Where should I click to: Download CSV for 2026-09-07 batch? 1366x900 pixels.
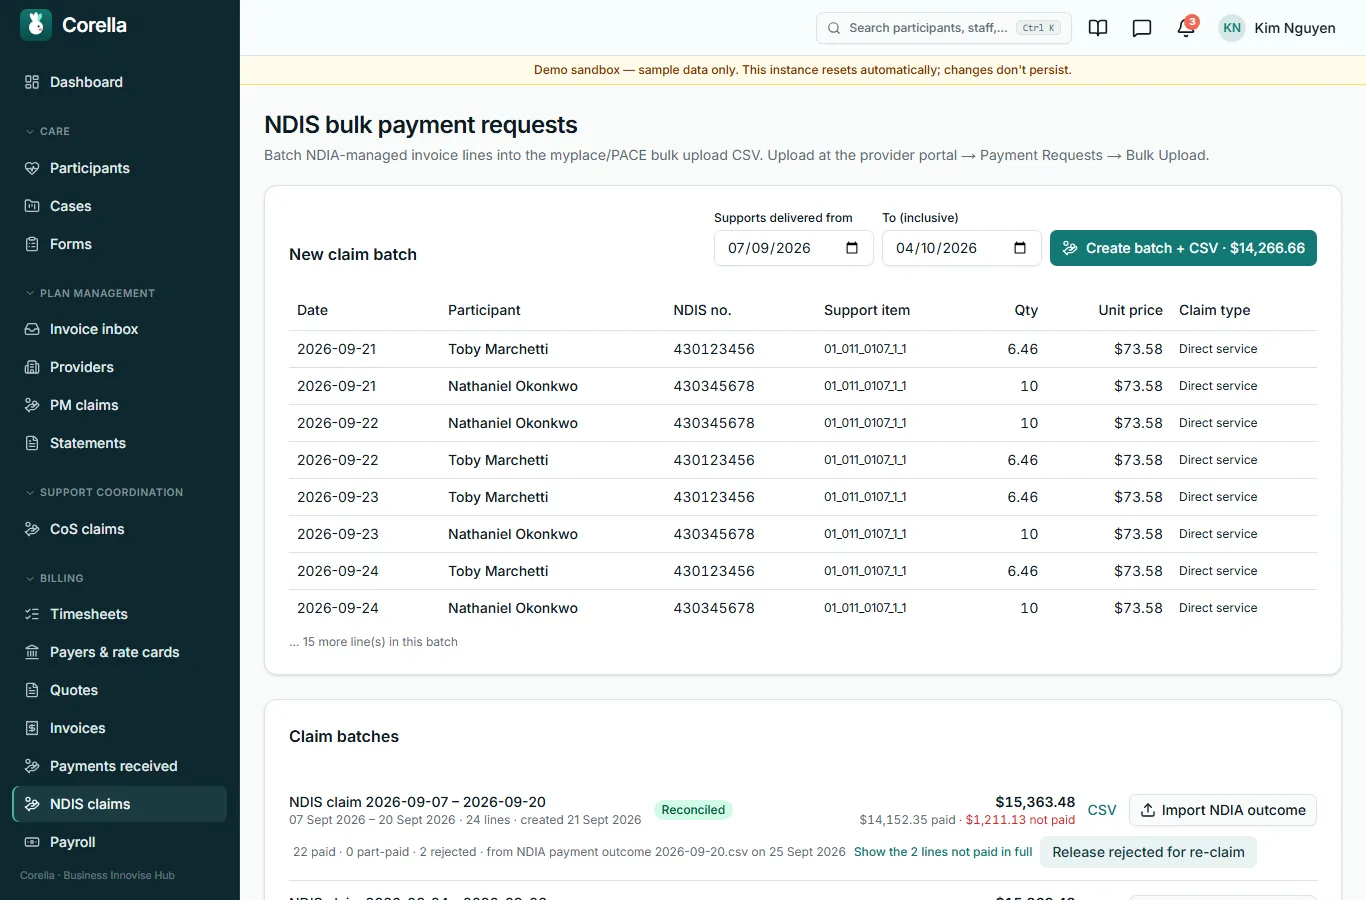click(x=1102, y=810)
